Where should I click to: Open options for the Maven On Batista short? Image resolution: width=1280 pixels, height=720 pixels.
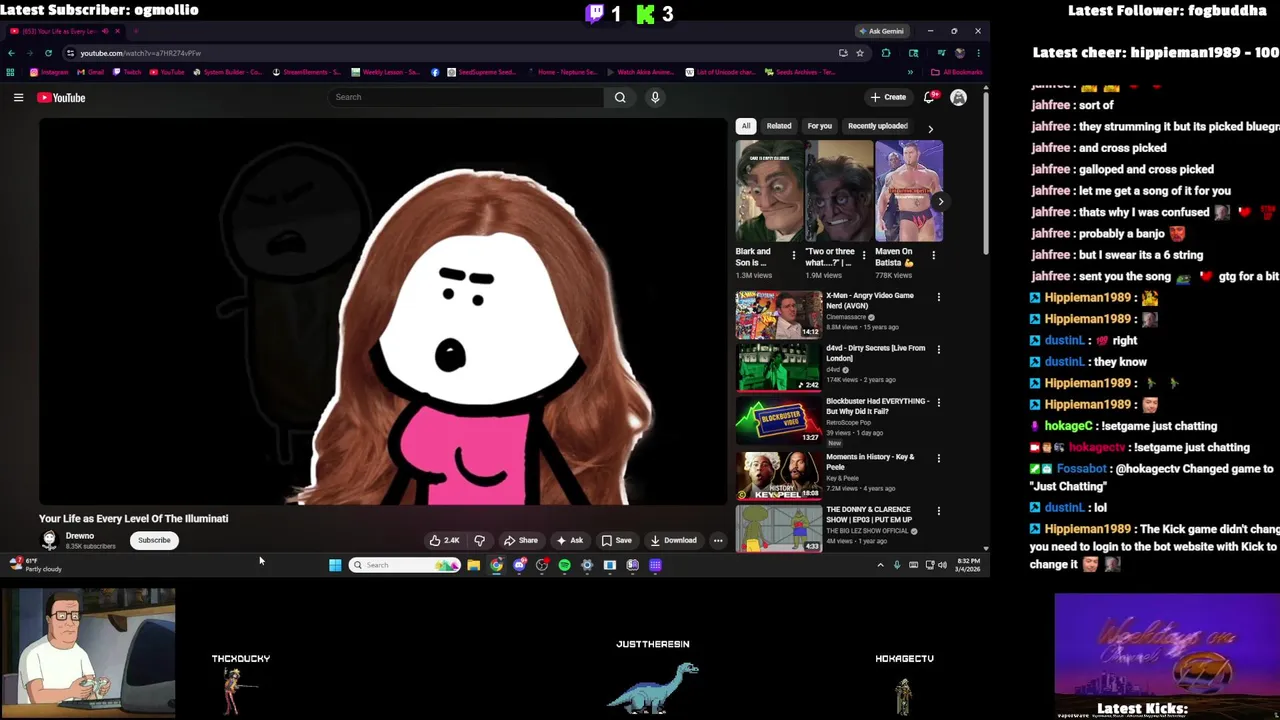[x=933, y=255]
